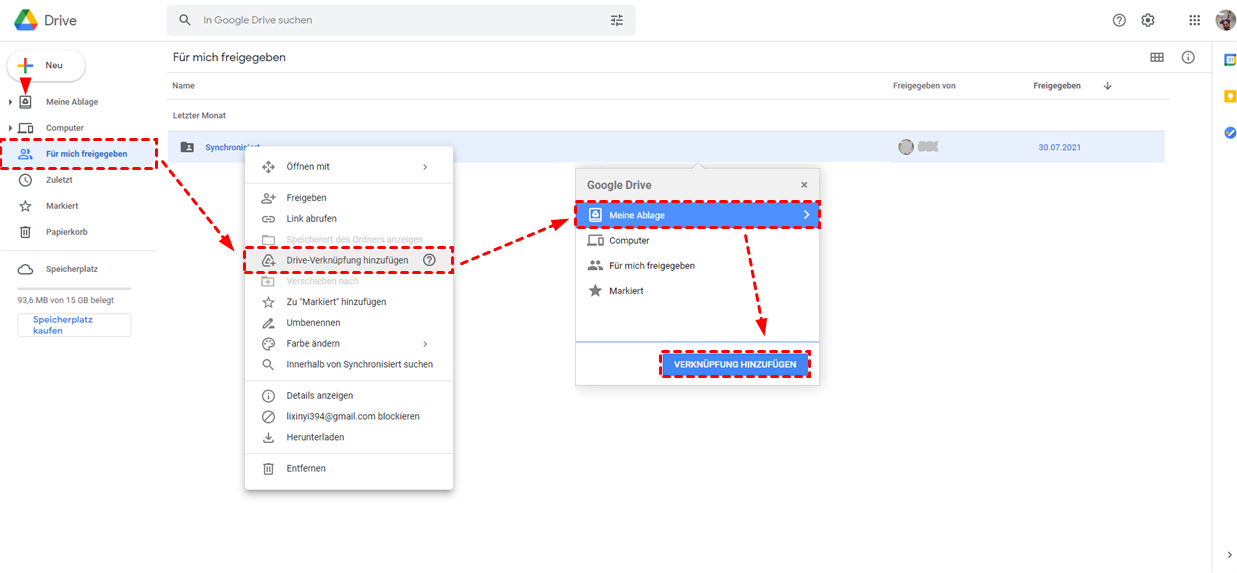The image size is (1237, 573).
Task: Expand the Computer tree arrow
Action: click(x=10, y=128)
